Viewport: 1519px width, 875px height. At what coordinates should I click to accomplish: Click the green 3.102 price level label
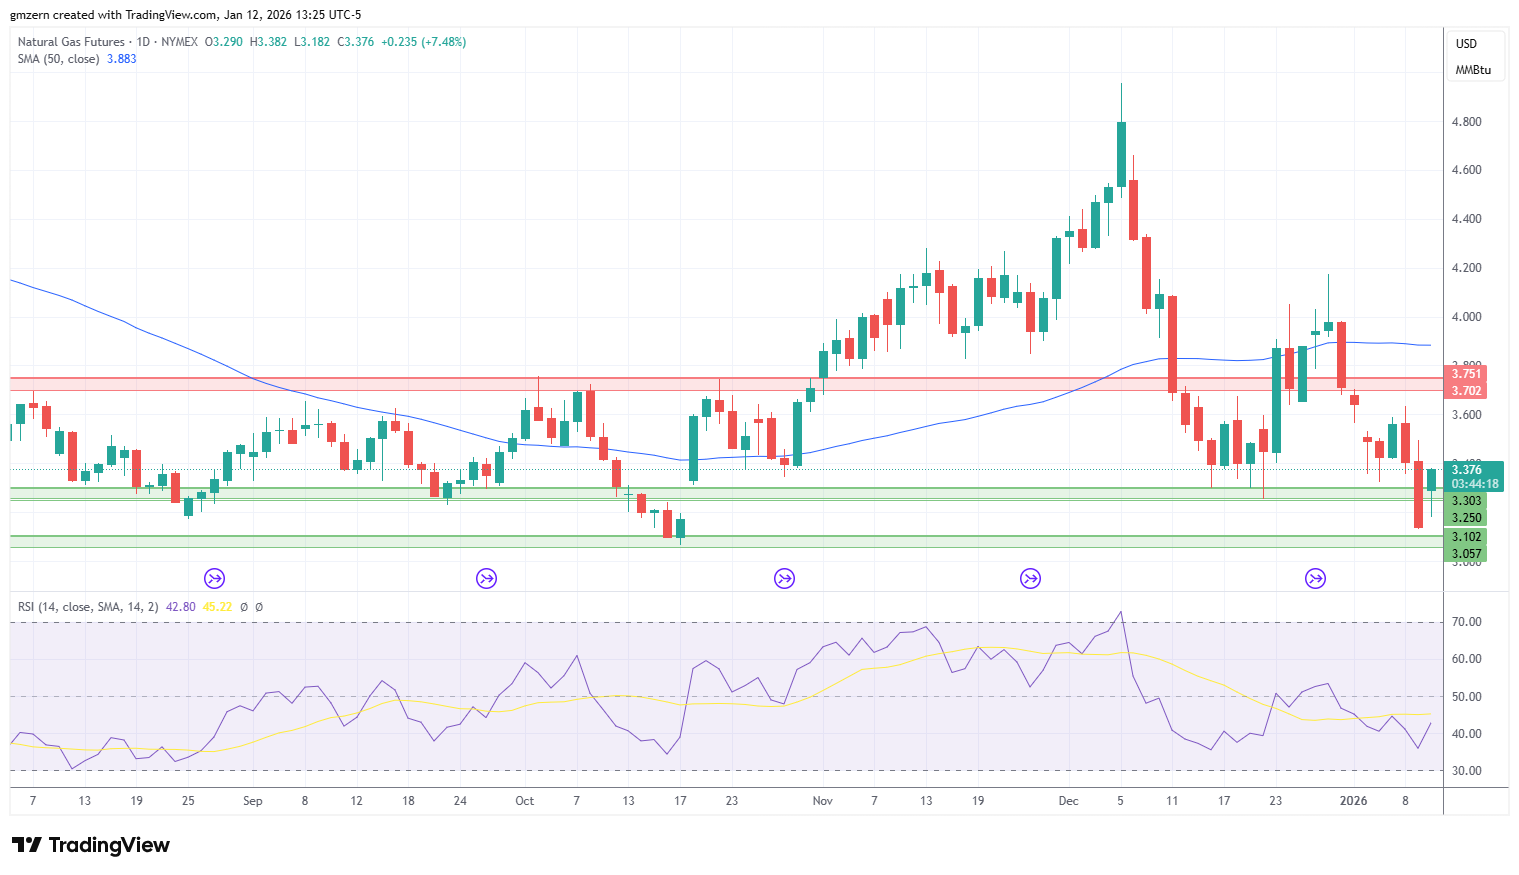pyautogui.click(x=1466, y=537)
